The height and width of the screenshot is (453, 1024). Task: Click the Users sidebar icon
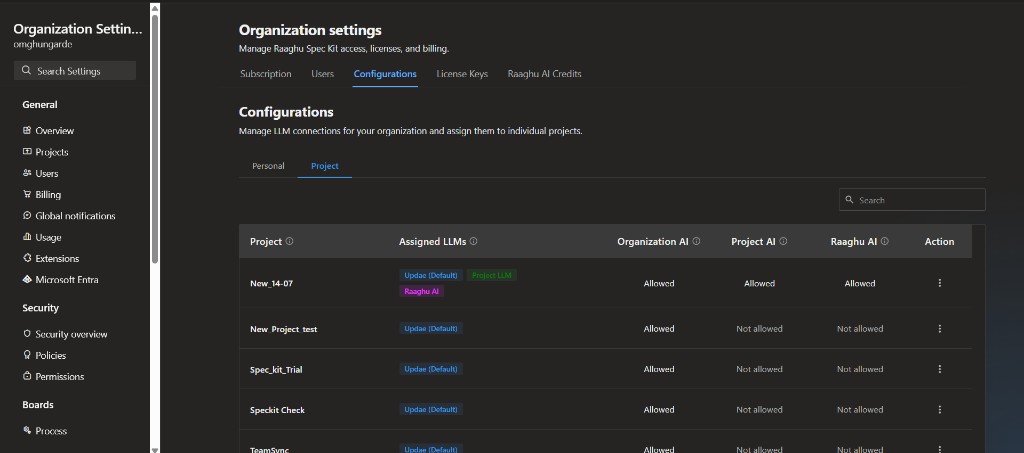coord(27,173)
